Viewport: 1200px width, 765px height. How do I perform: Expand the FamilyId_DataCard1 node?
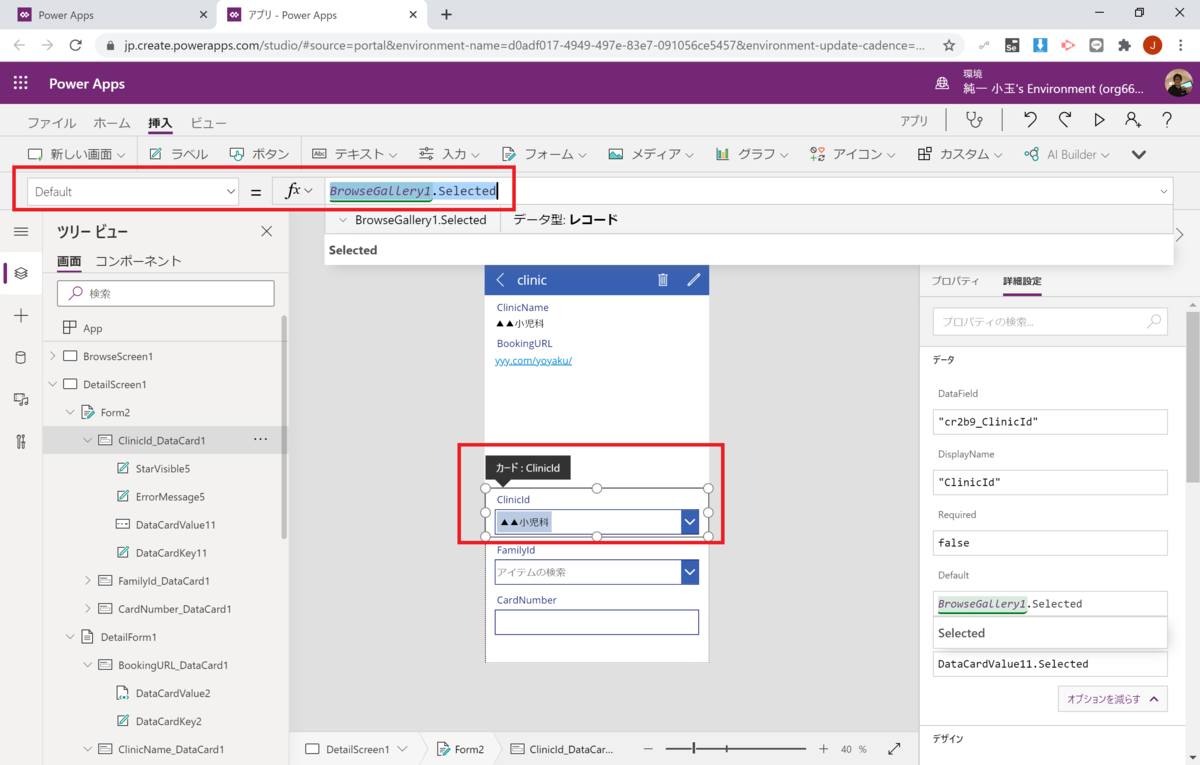[x=88, y=580]
